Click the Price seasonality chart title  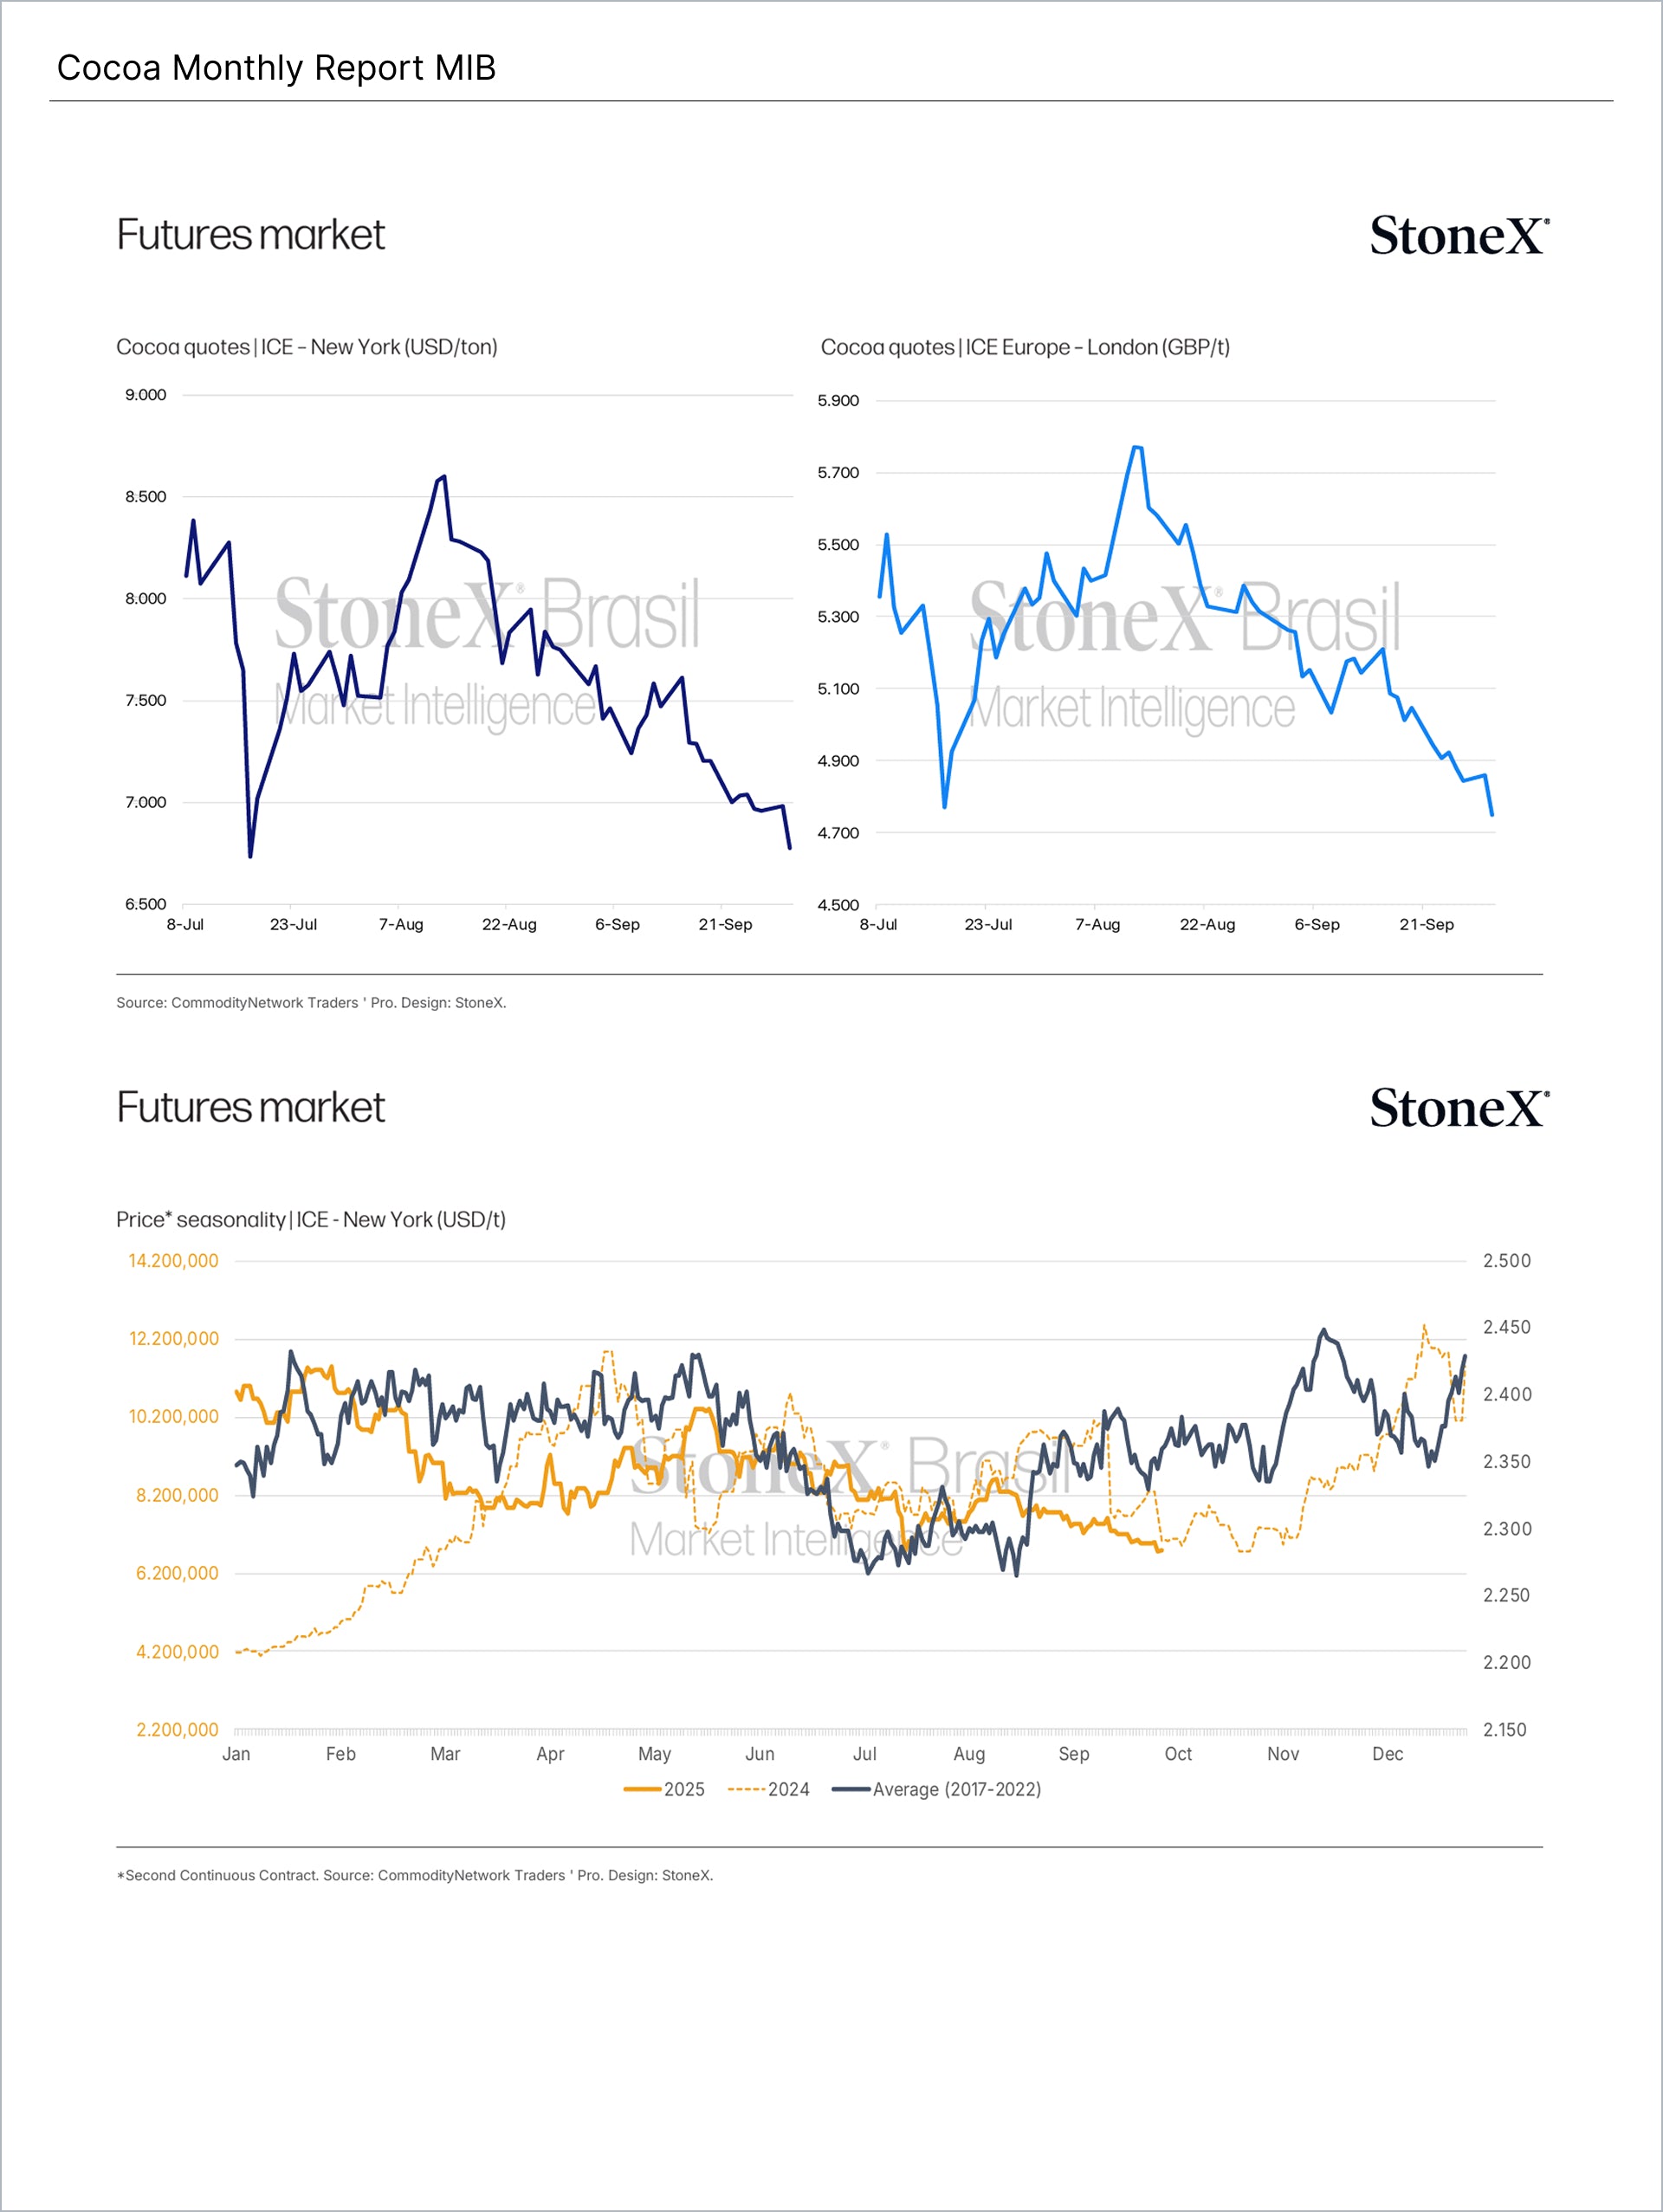pyautogui.click(x=310, y=1219)
